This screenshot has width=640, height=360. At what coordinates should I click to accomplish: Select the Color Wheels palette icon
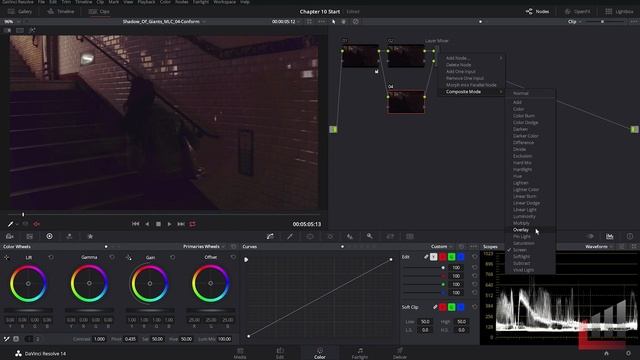49,236
